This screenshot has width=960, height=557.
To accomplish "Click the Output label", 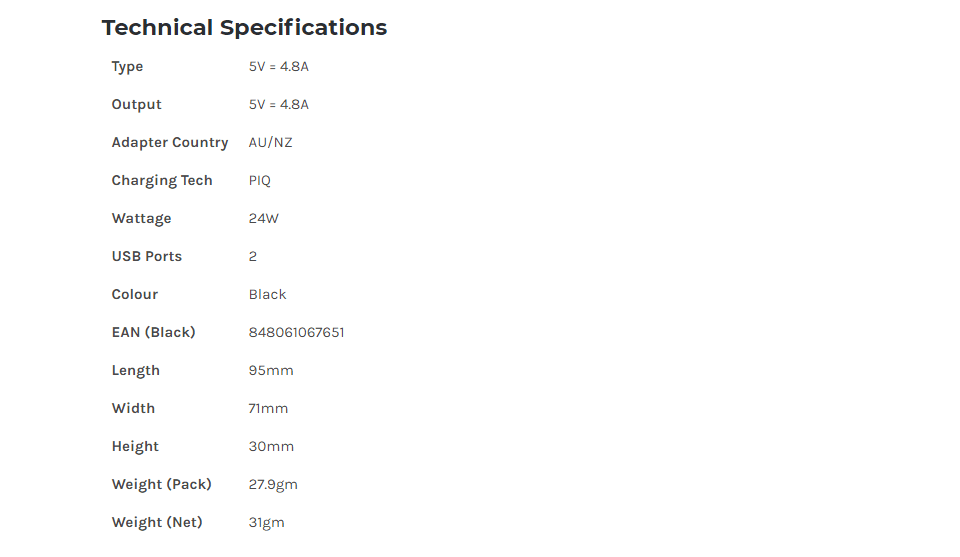I will (x=137, y=105).
